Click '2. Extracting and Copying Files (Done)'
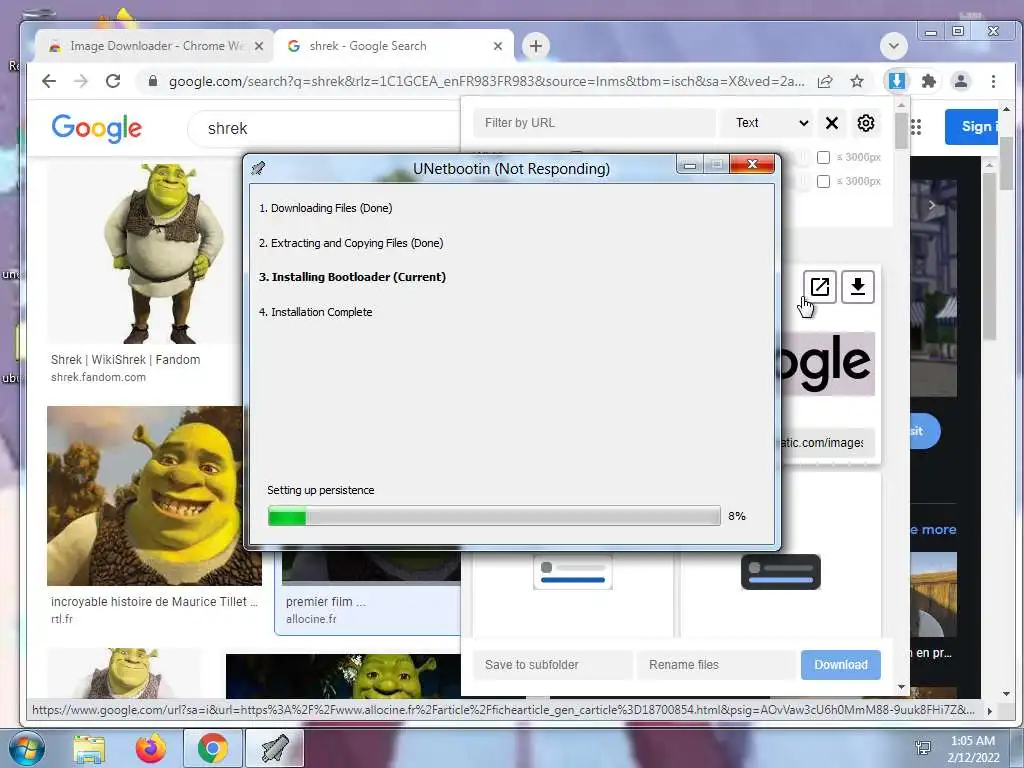The image size is (1024, 768). click(x=351, y=243)
